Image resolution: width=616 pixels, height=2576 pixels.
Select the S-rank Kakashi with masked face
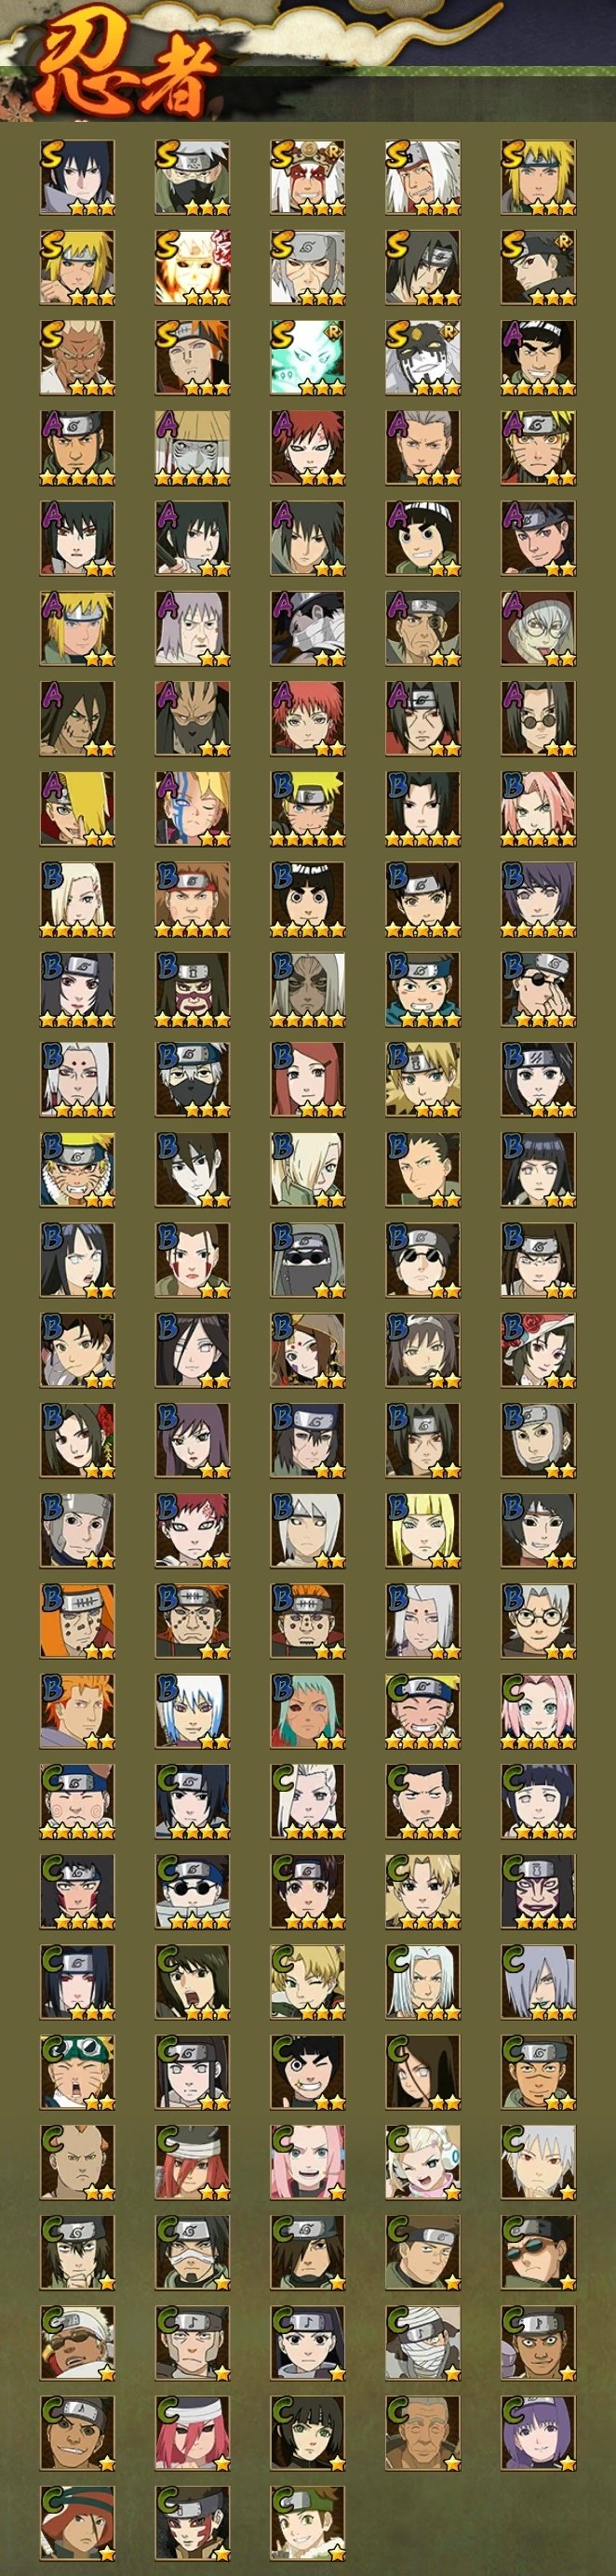pyautogui.click(x=193, y=178)
